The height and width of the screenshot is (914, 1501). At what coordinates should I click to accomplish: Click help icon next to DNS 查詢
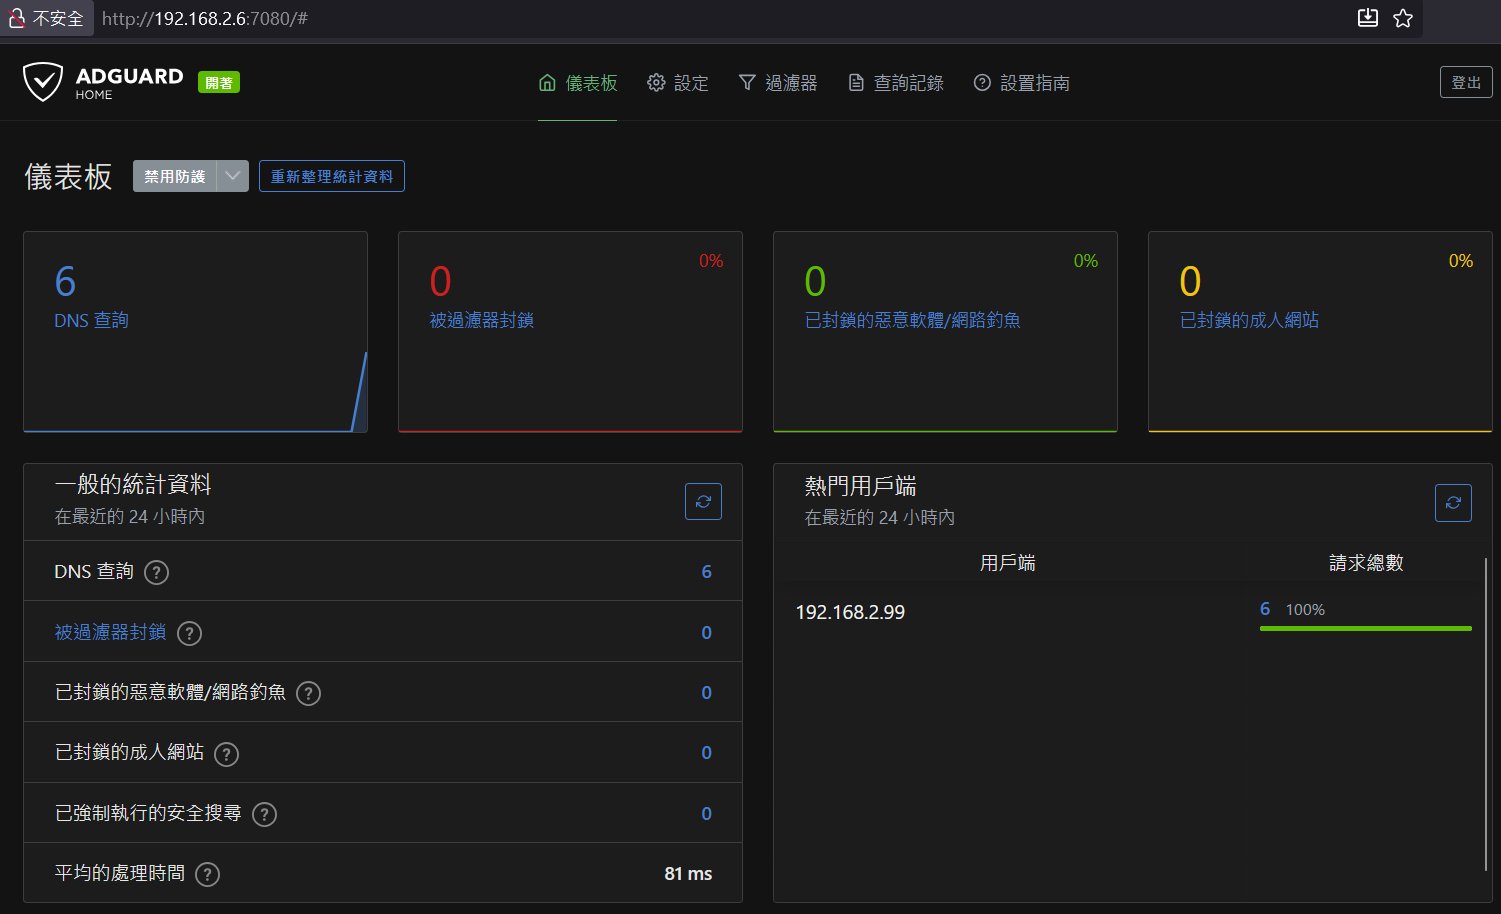coord(157,573)
